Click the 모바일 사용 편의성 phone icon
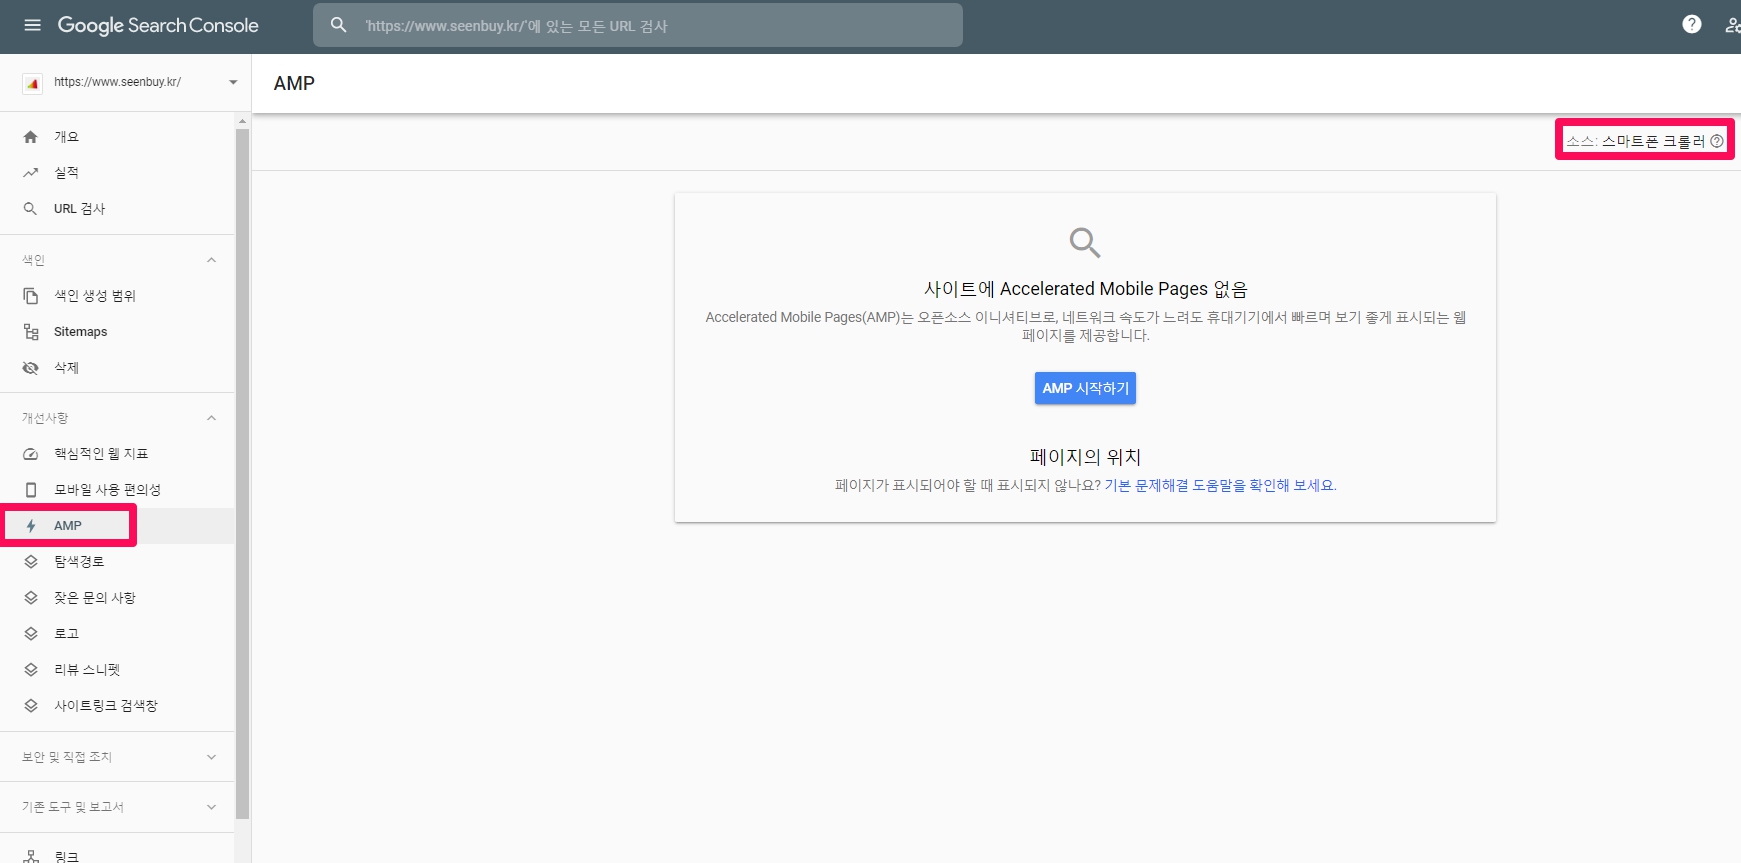 tap(31, 490)
